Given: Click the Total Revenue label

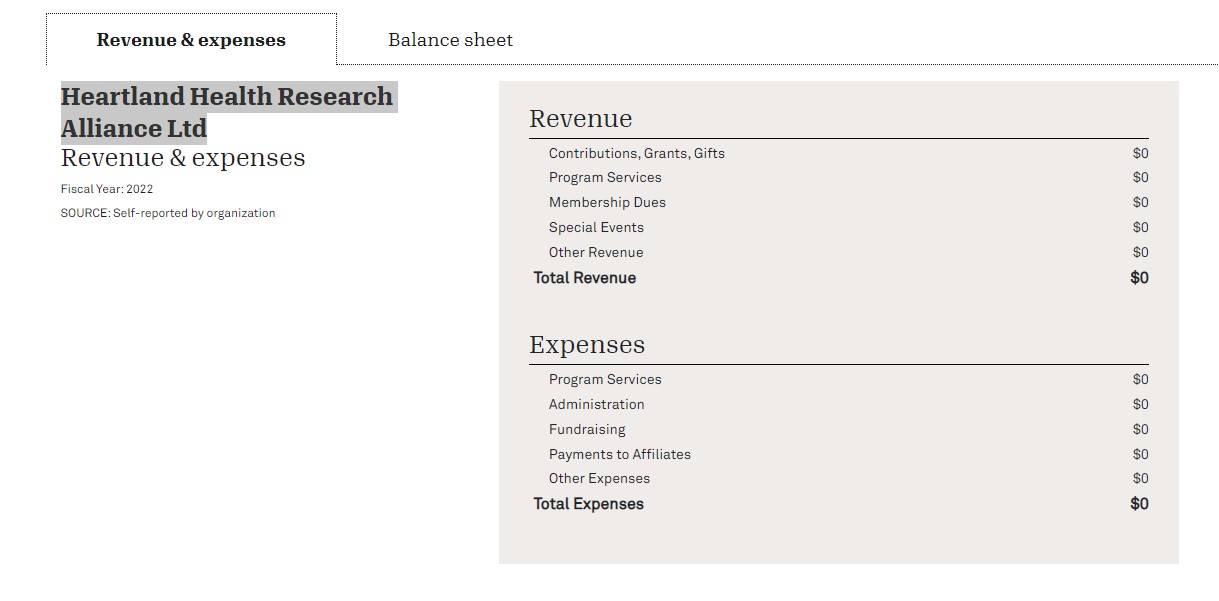Looking at the screenshot, I should (585, 278).
